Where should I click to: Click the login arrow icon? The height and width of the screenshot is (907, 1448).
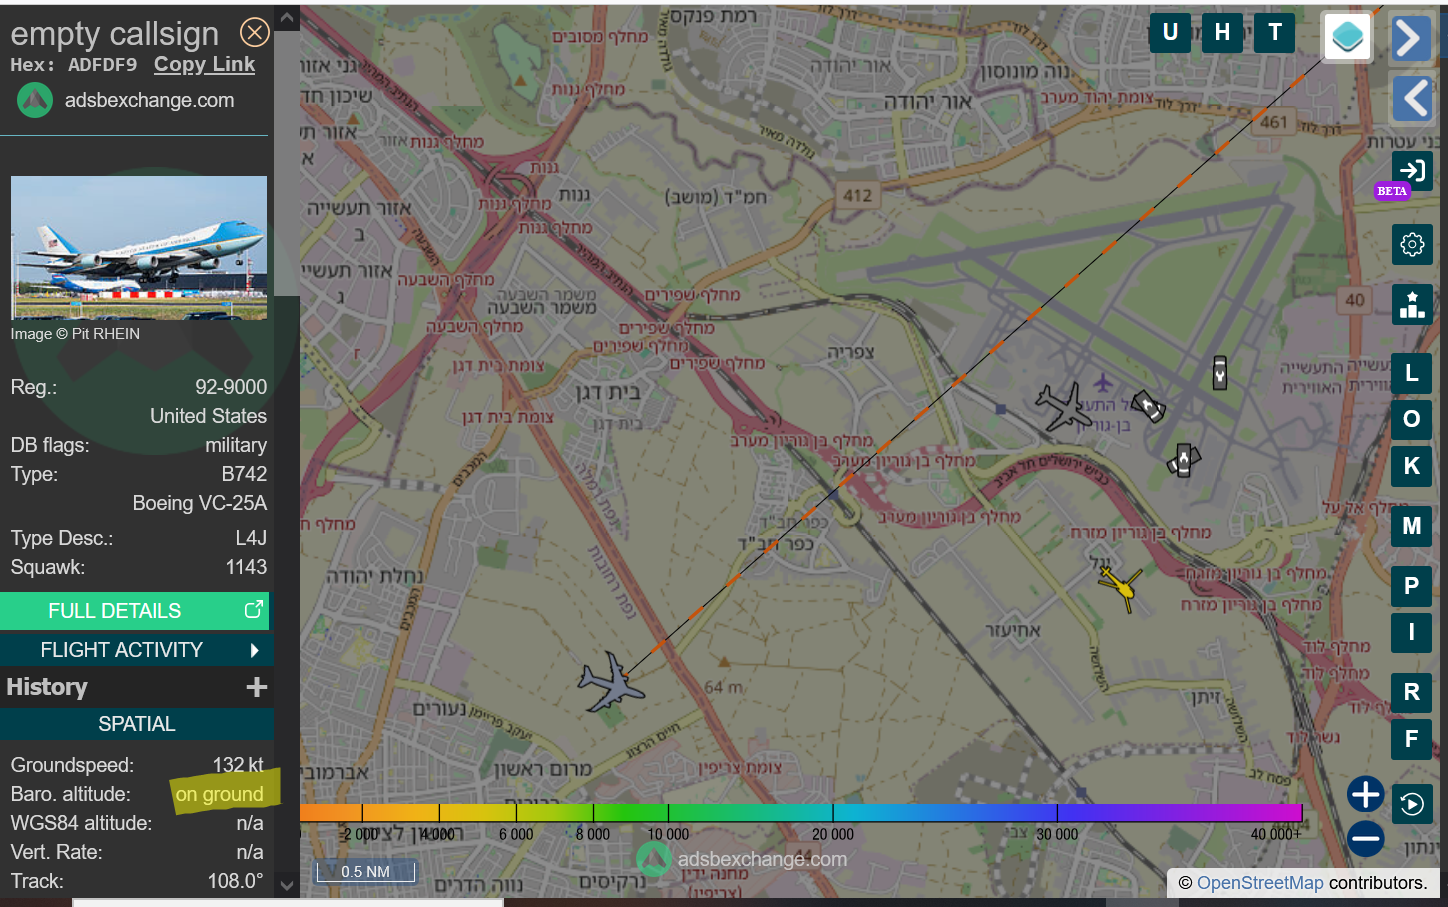pyautogui.click(x=1412, y=171)
